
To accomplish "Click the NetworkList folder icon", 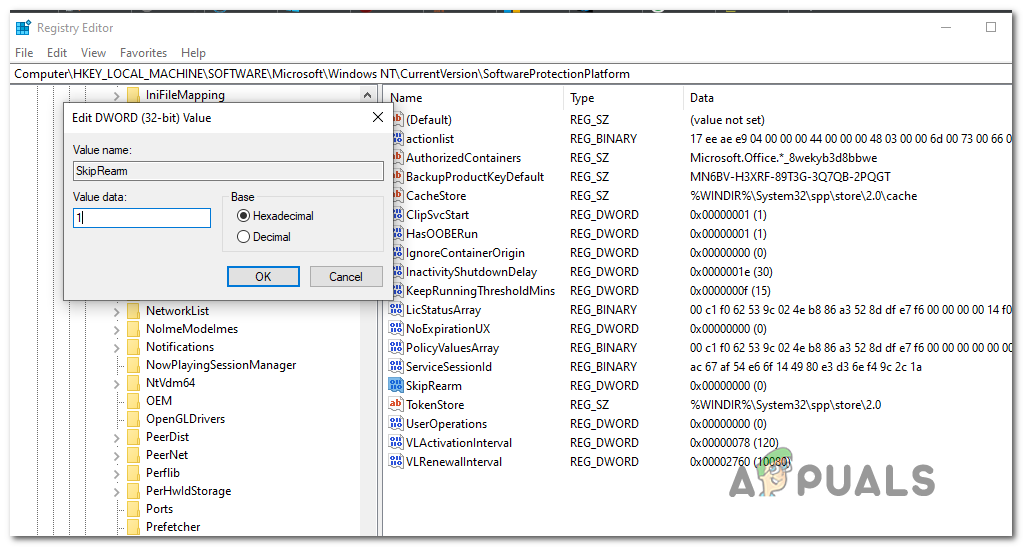I will pos(134,311).
